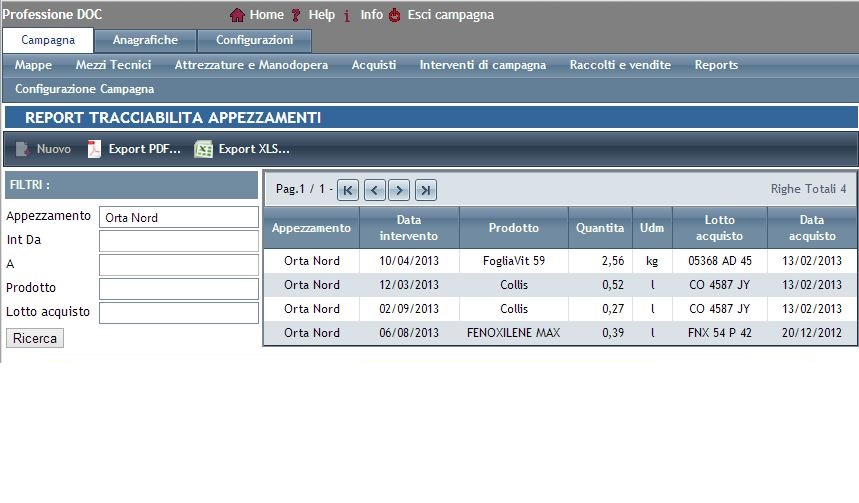This screenshot has width=859, height=503.
Task: Click the Home house icon
Action: tap(237, 15)
